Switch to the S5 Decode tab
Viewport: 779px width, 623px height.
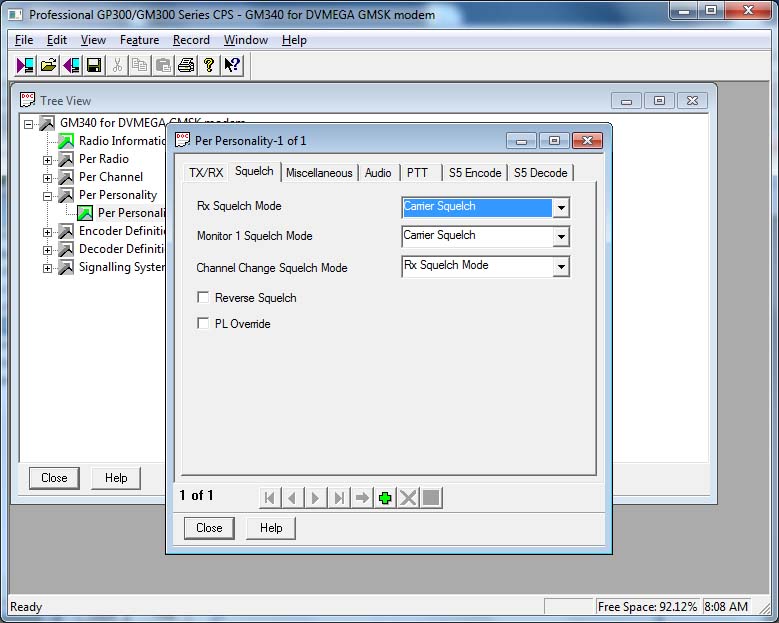(x=541, y=173)
